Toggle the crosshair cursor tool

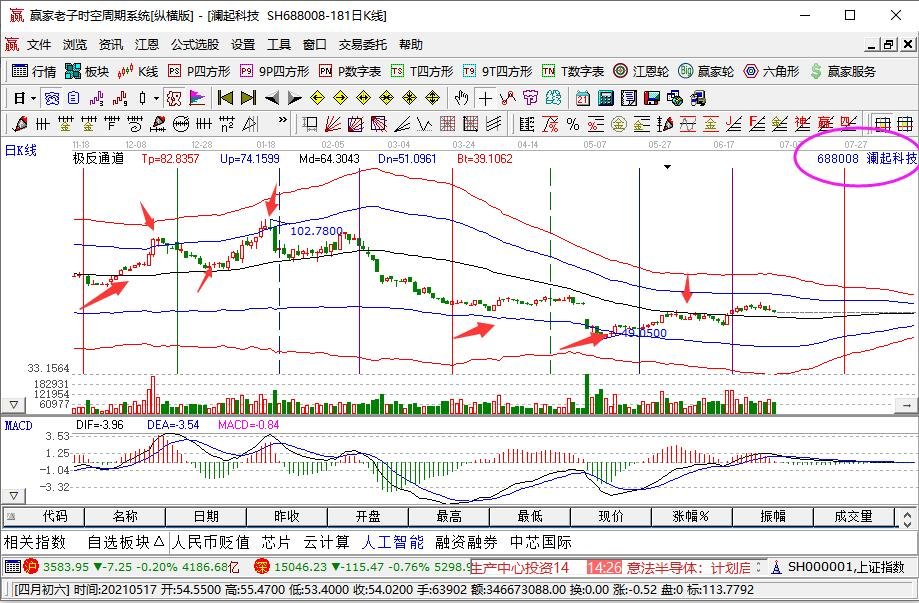pos(485,98)
